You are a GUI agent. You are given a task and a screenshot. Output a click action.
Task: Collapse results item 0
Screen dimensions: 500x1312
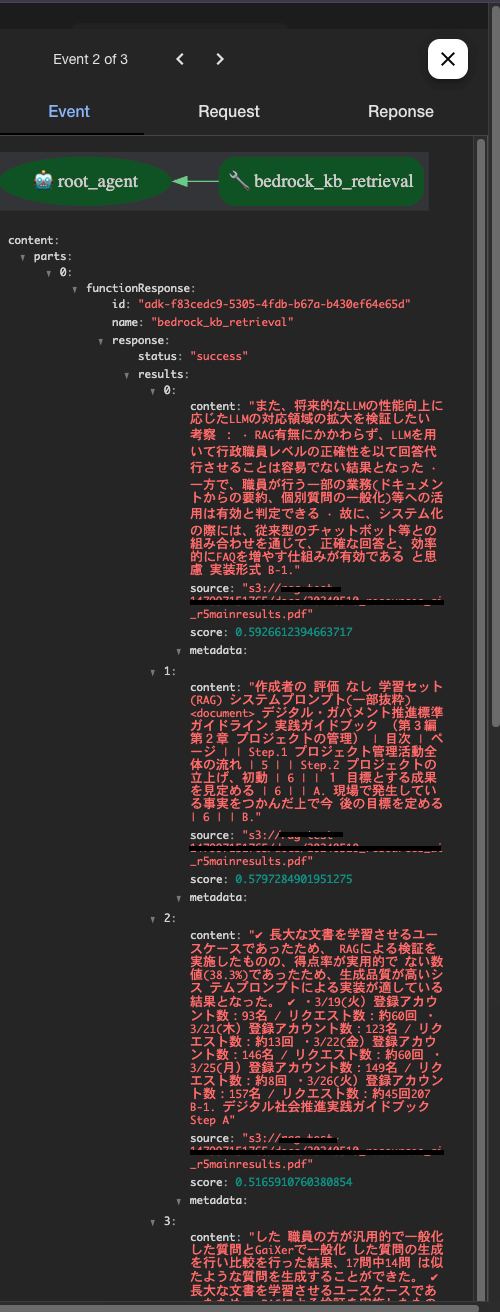[154, 391]
